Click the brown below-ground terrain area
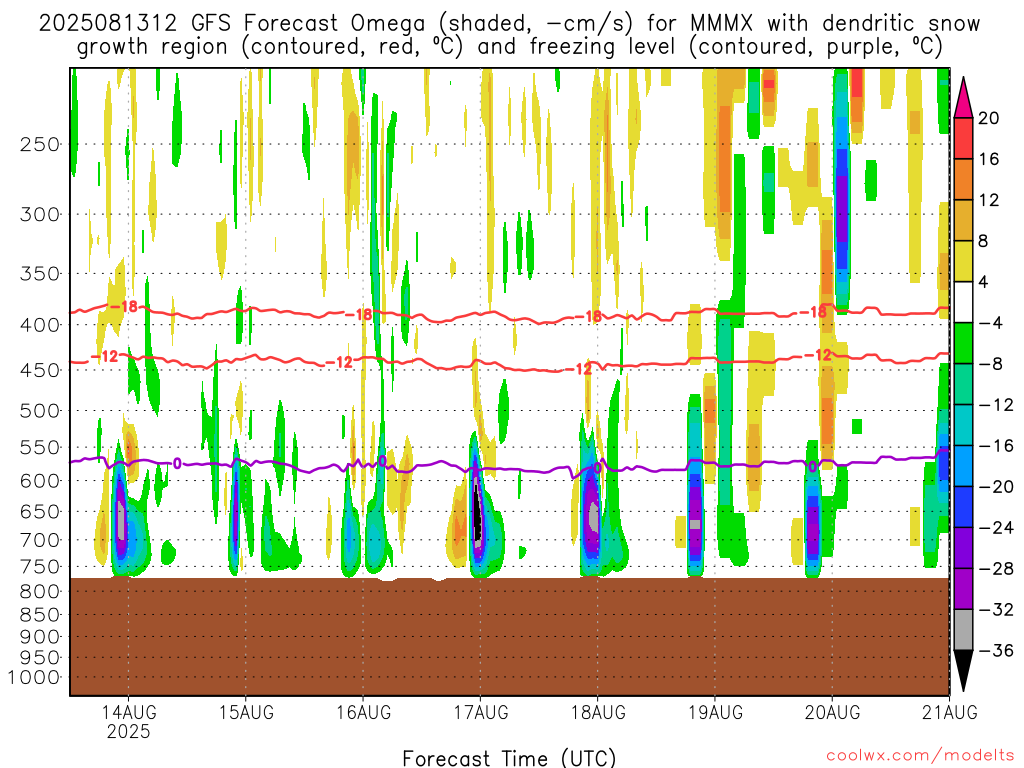The image size is (1024, 768). 509,636
